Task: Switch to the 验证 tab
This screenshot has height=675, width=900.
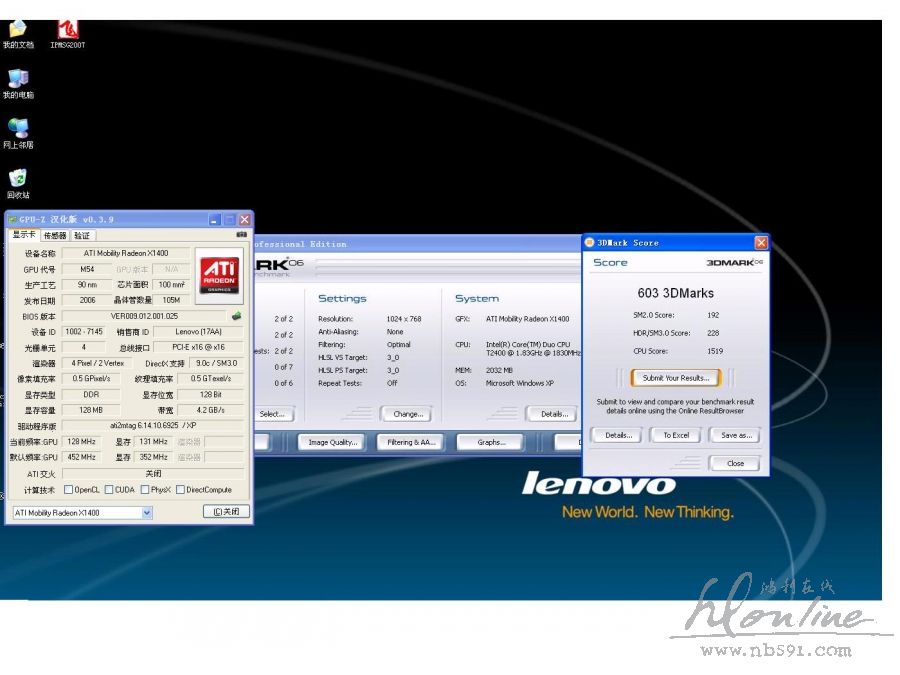Action: tap(81, 235)
